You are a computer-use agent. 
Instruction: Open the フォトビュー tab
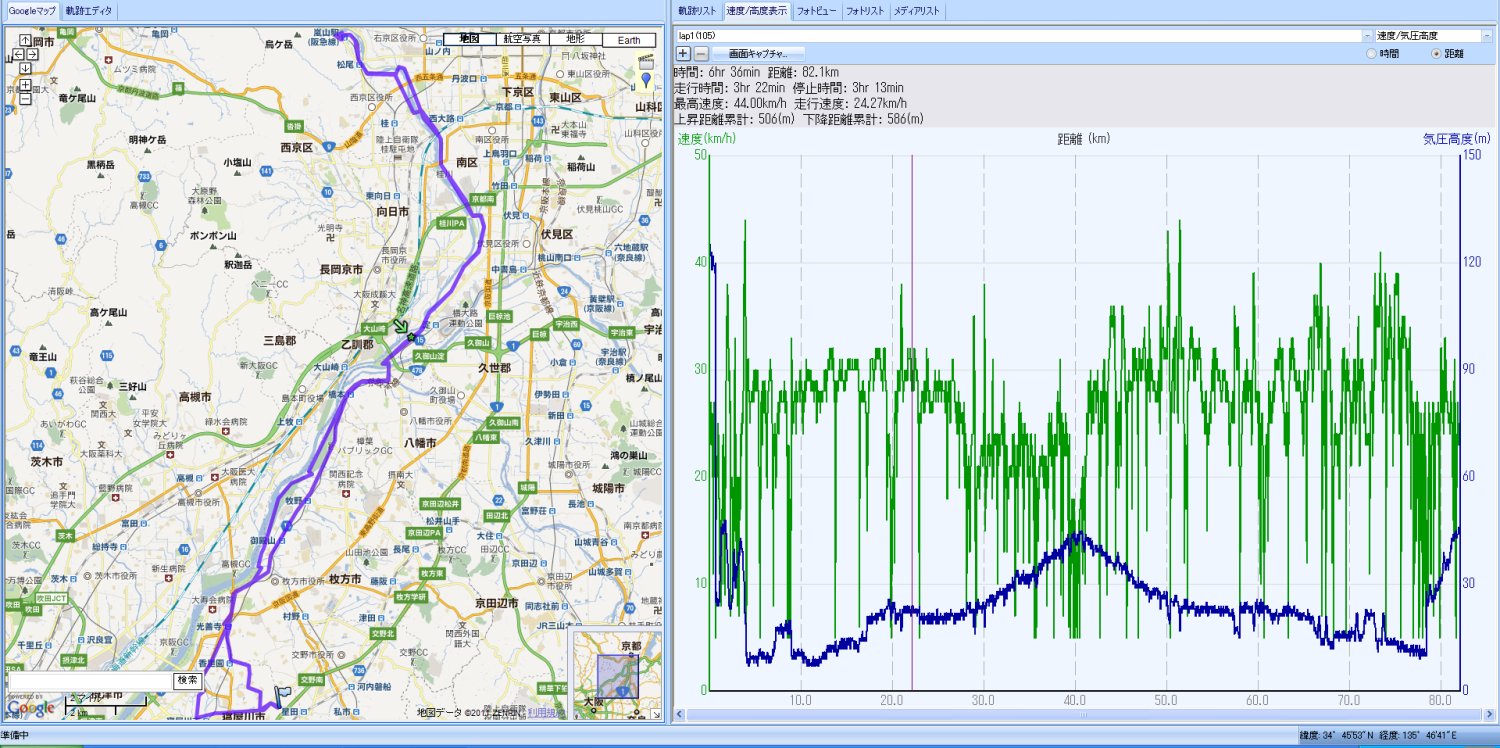pyautogui.click(x=817, y=11)
